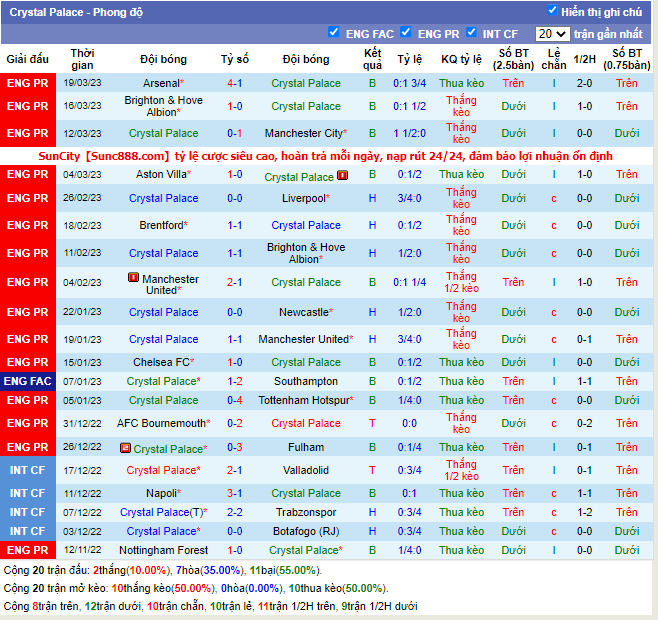The image size is (658, 620).
Task: Disable the 'Hiển thị ghi chú' checkbox
Action: pyautogui.click(x=552, y=11)
